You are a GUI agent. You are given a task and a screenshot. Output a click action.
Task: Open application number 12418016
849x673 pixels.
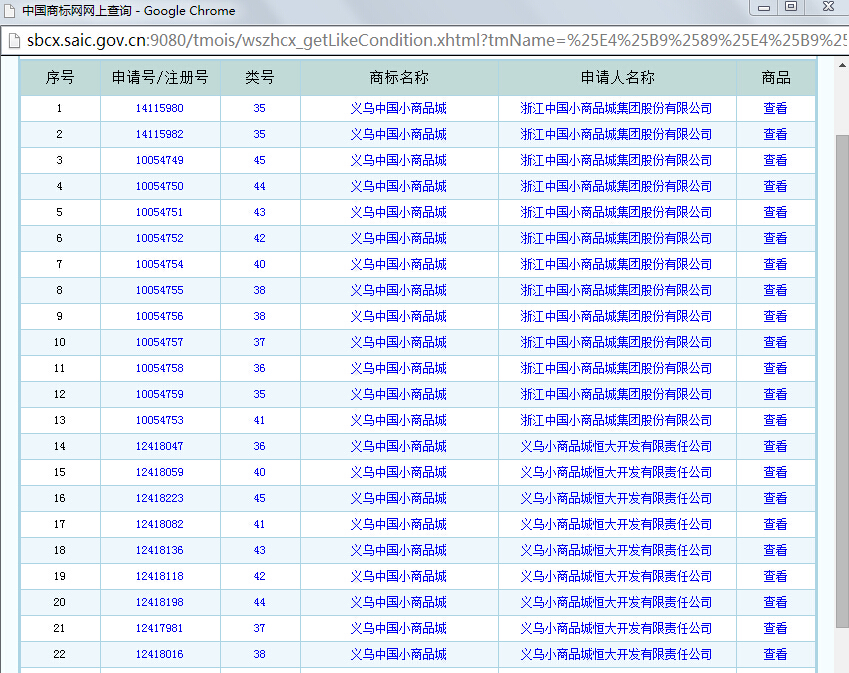160,654
